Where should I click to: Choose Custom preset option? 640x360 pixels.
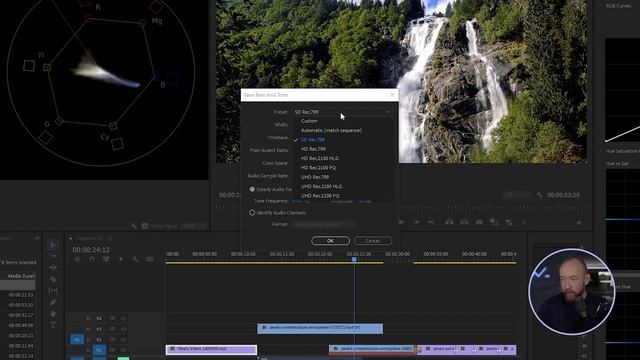point(309,121)
